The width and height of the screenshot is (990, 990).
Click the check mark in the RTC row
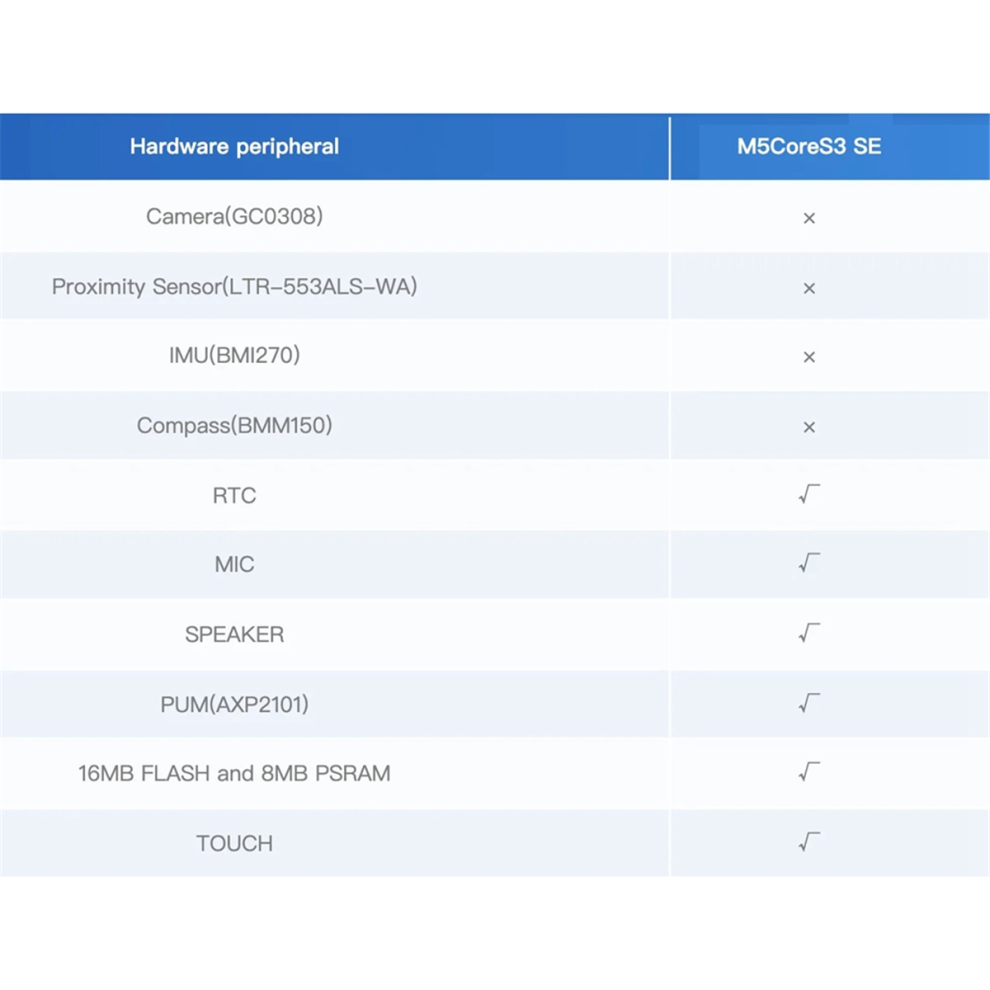(809, 494)
